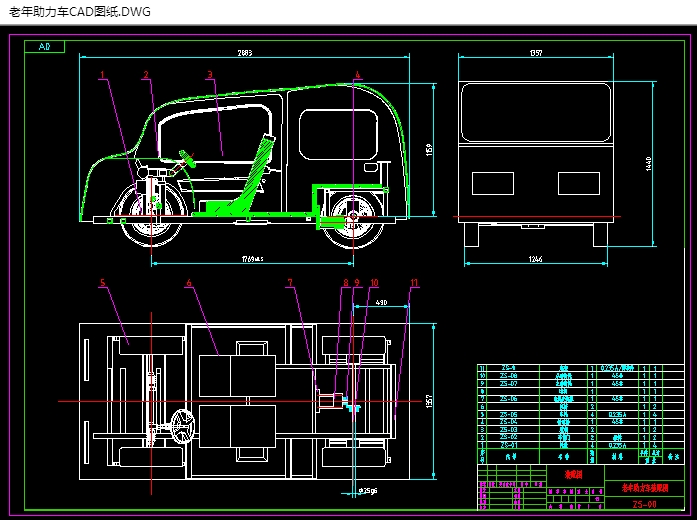Viewport: 697px width, 520px height.
Task: Select part callout number 1
Action: click(102, 74)
